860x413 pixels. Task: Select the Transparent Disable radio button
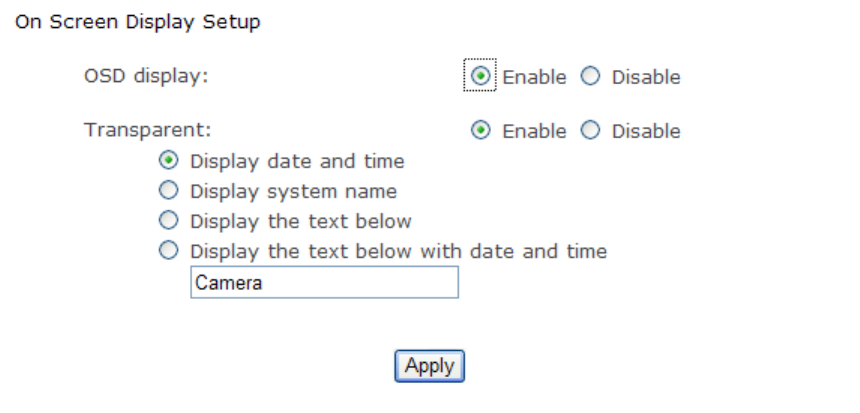point(590,131)
